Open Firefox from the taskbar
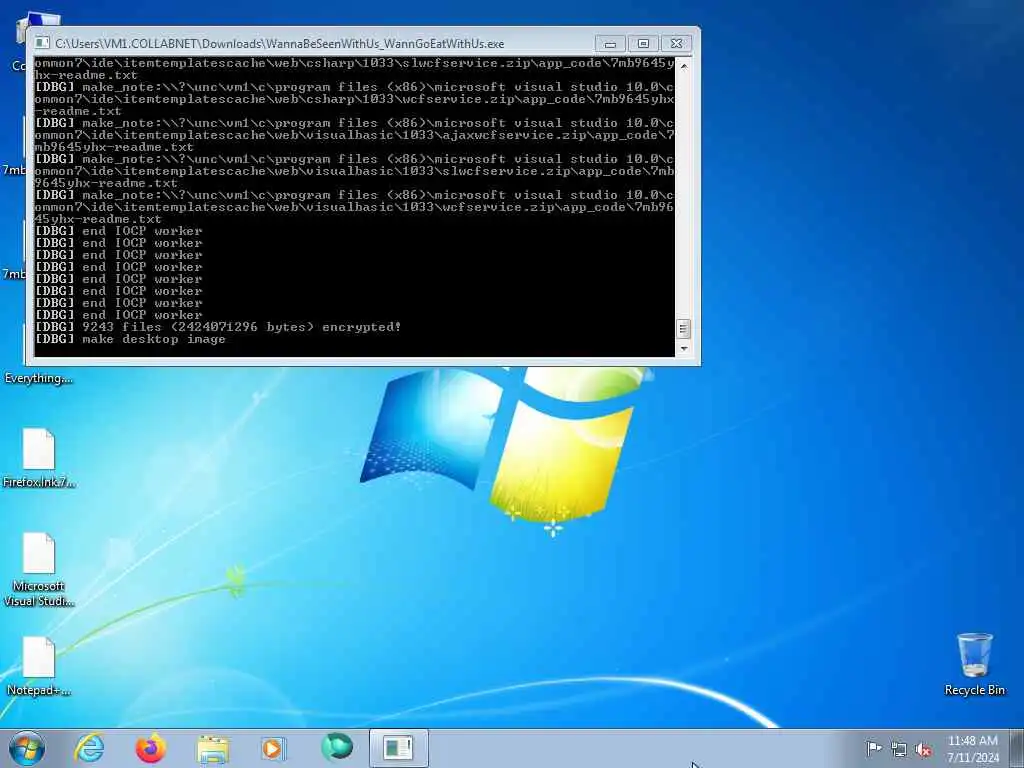This screenshot has width=1024, height=768. point(150,748)
